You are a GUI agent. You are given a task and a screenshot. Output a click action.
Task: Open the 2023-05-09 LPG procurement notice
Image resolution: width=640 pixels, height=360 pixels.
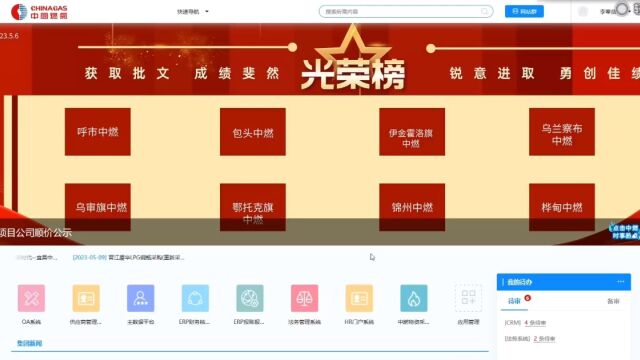click(128, 258)
